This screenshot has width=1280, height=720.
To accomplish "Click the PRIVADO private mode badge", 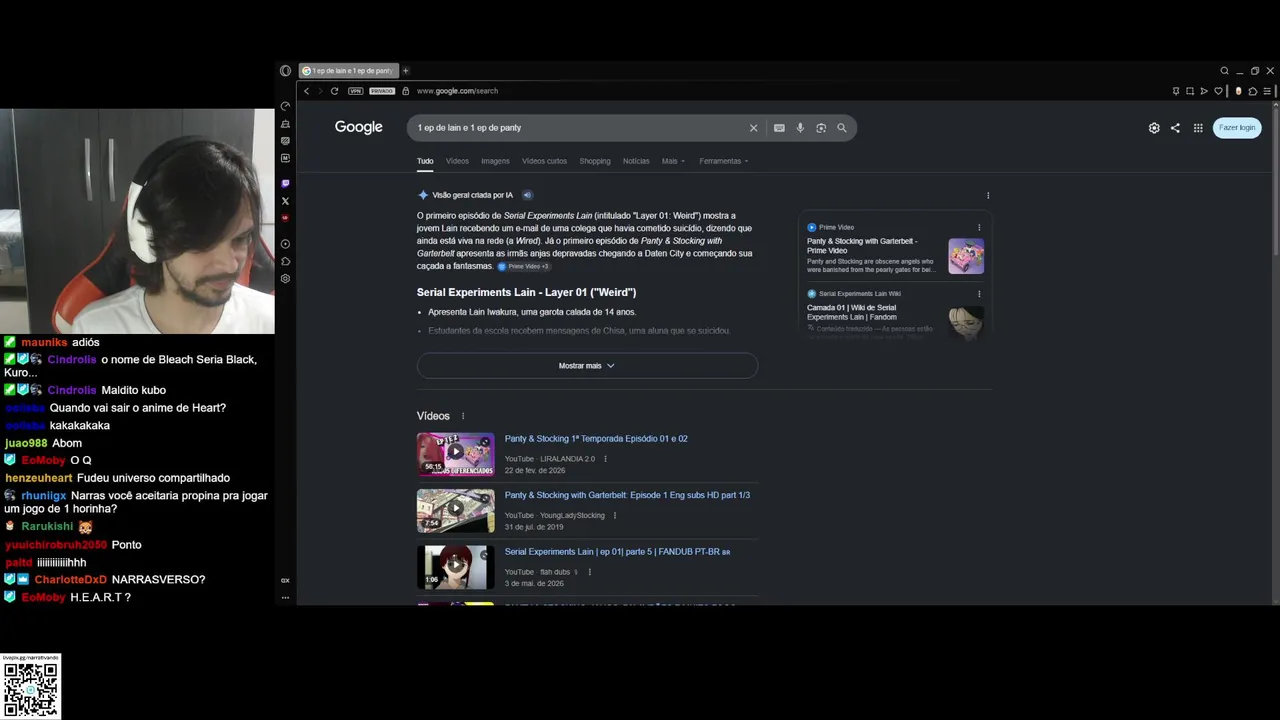I will click(x=382, y=91).
